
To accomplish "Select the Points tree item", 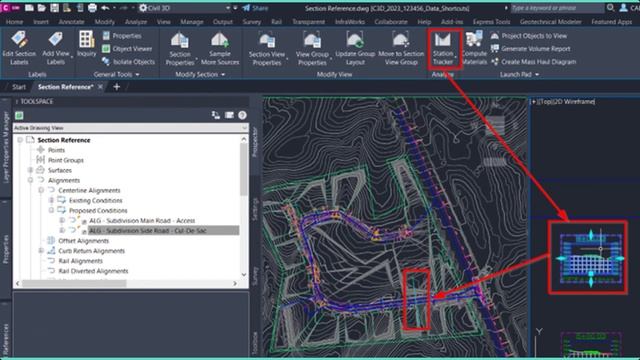I will [56, 150].
